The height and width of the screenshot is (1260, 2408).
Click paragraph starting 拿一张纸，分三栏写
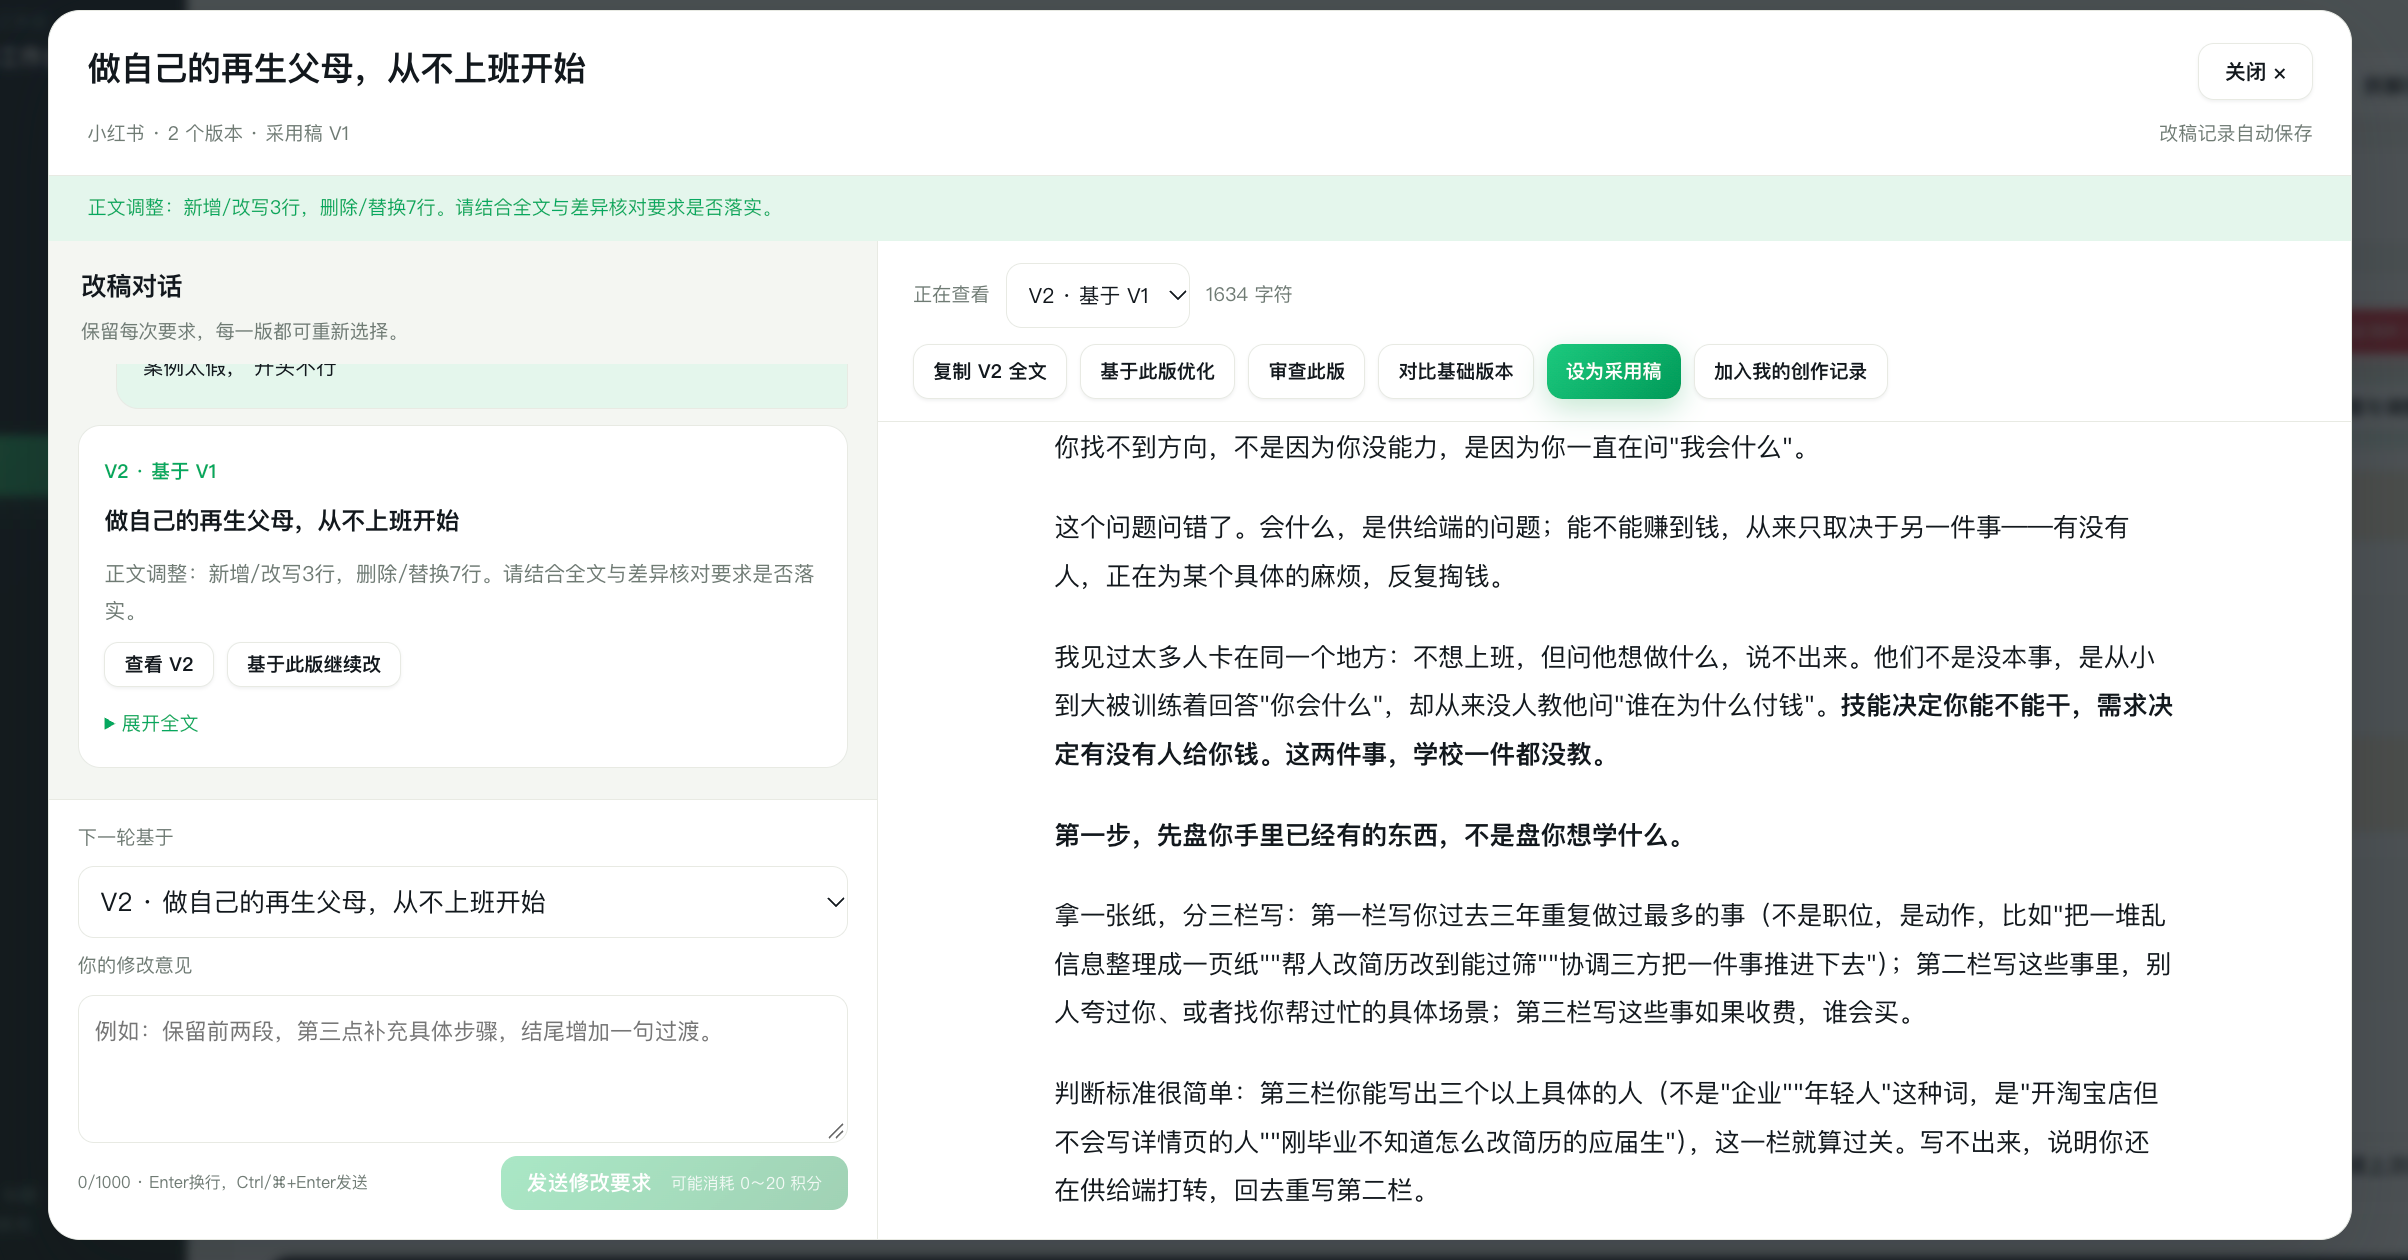[1612, 964]
